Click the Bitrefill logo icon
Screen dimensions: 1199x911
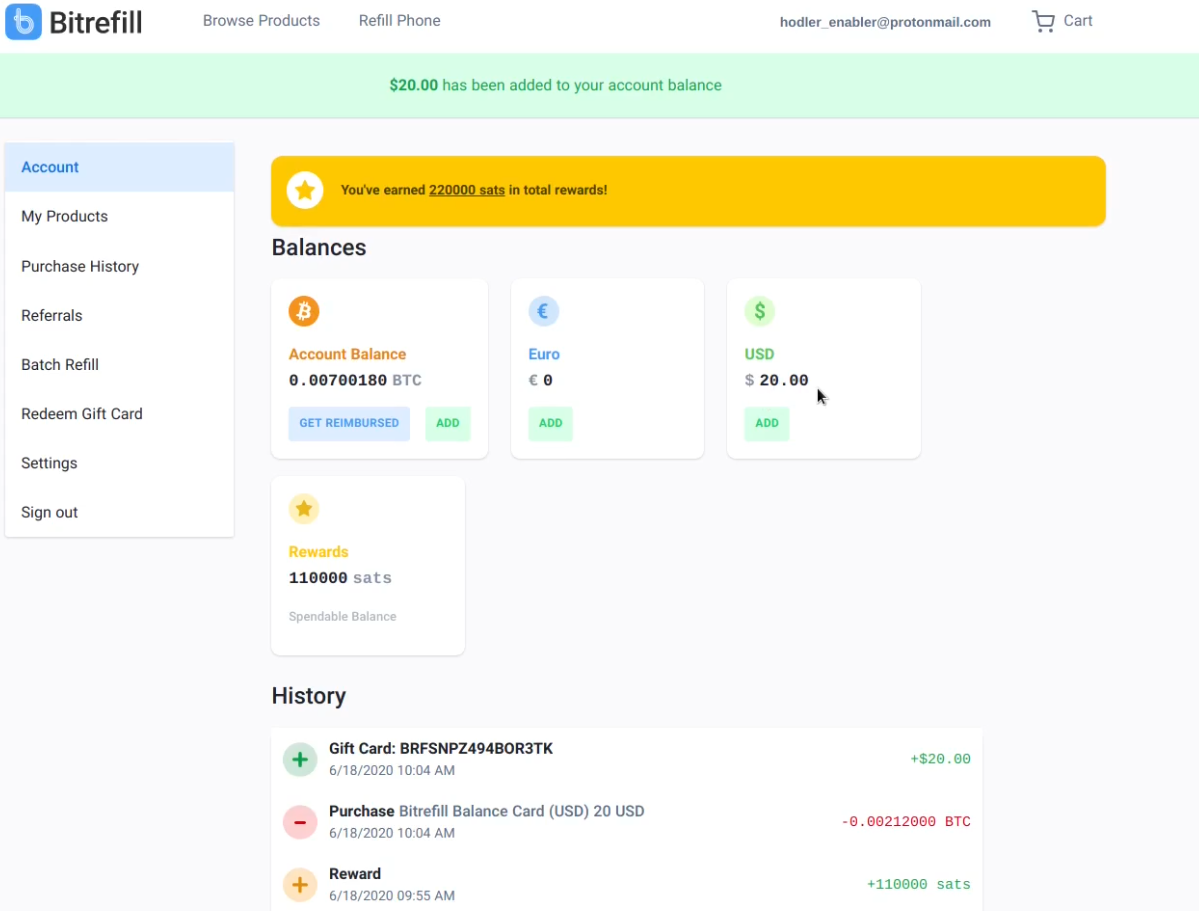24,21
